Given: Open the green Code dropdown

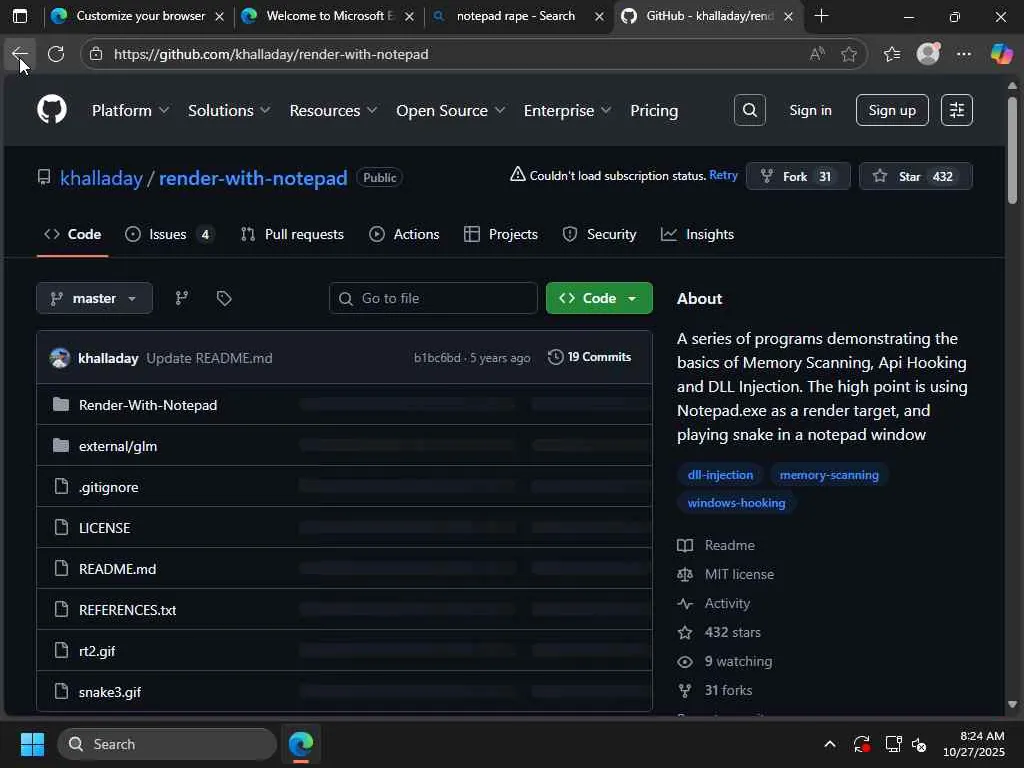Looking at the screenshot, I should [599, 298].
